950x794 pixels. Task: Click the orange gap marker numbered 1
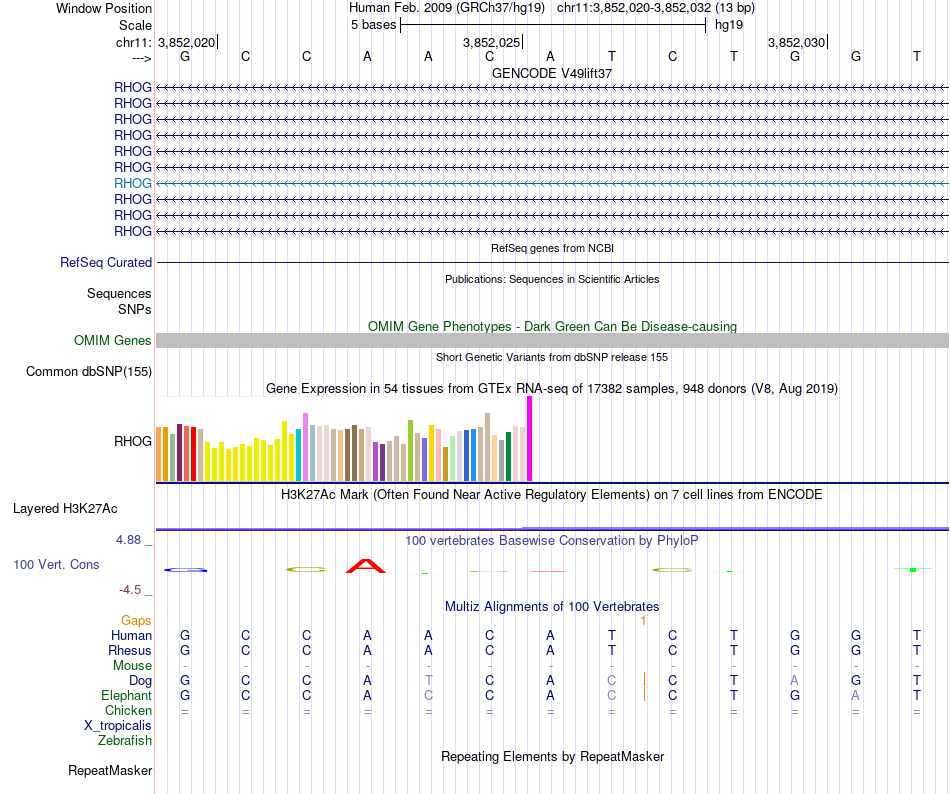643,620
